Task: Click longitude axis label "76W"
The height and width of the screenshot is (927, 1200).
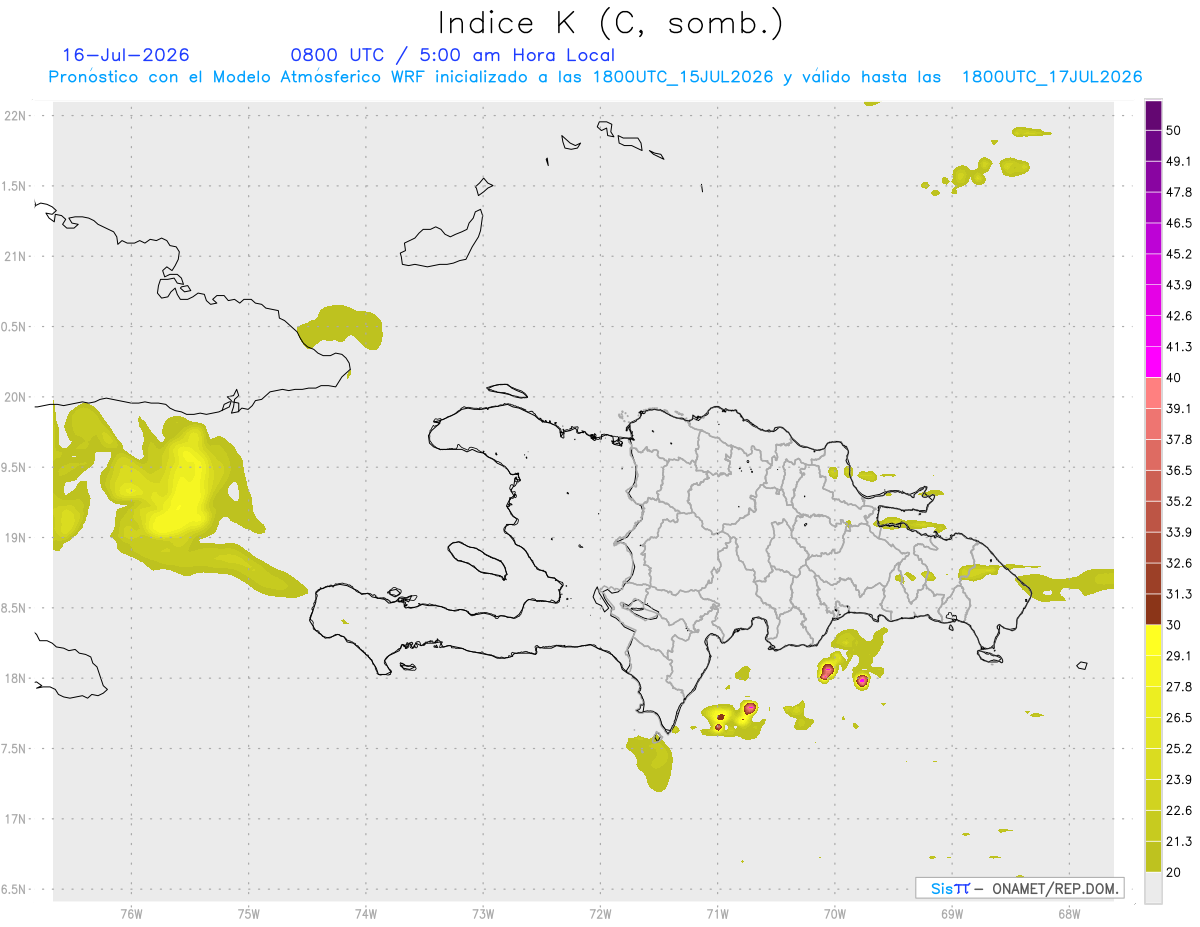Action: point(131,913)
